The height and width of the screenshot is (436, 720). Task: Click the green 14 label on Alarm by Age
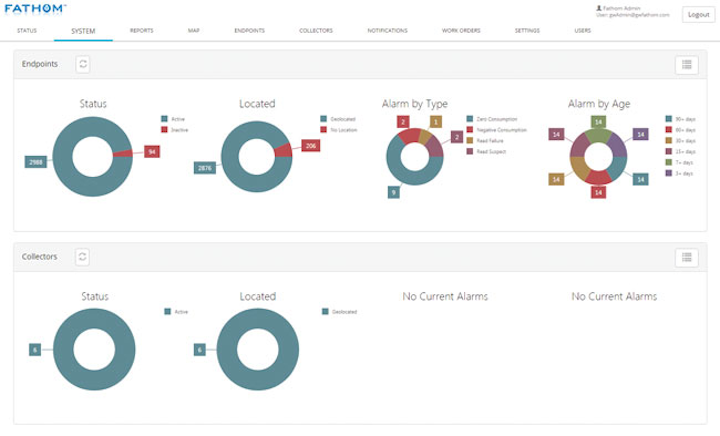coord(598,122)
